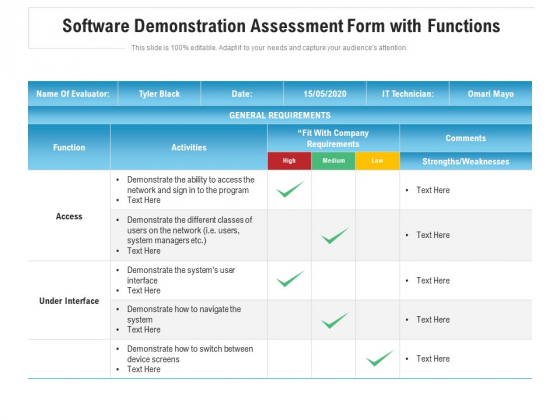Screen dimensions: 560x420
Task: Click 'Demonstrate the system's user interface' text
Action: tap(181, 275)
